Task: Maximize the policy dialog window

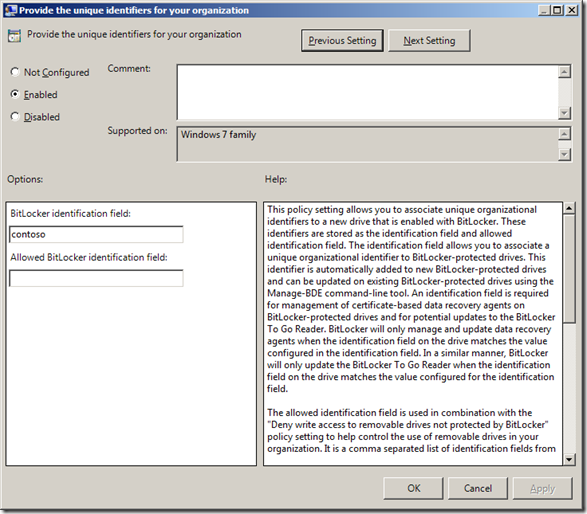Action: 557,10
